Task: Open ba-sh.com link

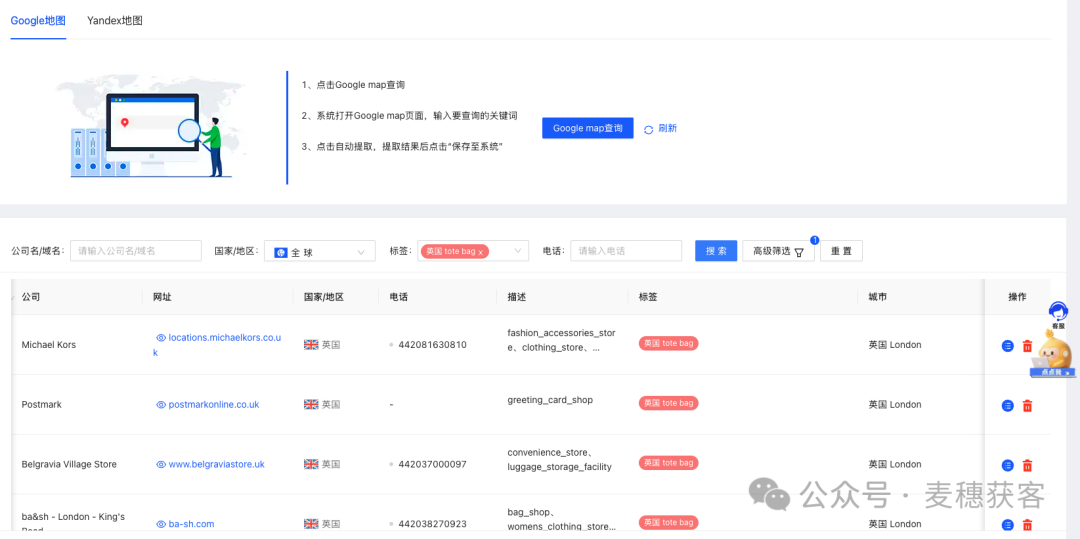Action: point(191,524)
